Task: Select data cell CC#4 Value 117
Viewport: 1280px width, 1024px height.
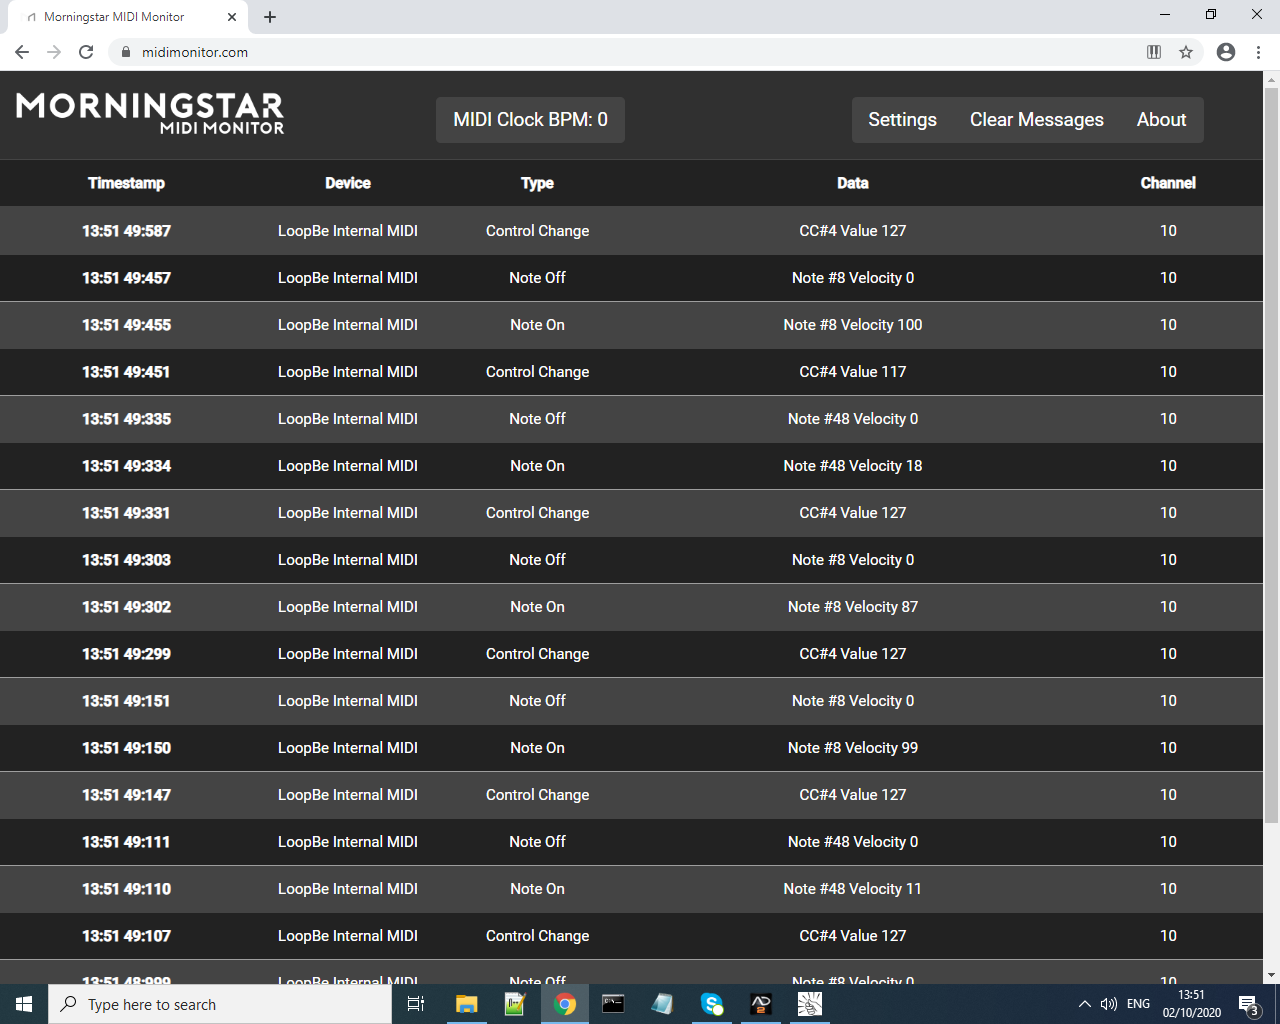Action: tap(853, 372)
